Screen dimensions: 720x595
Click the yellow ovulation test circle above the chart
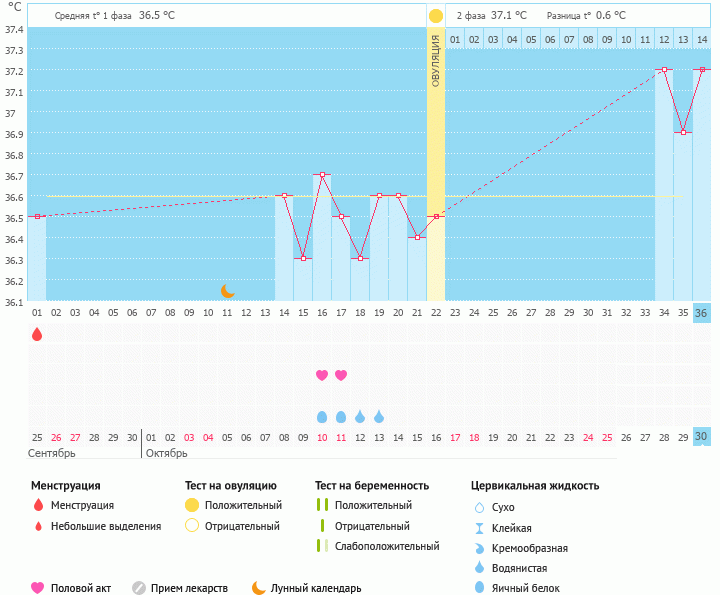coord(436,16)
